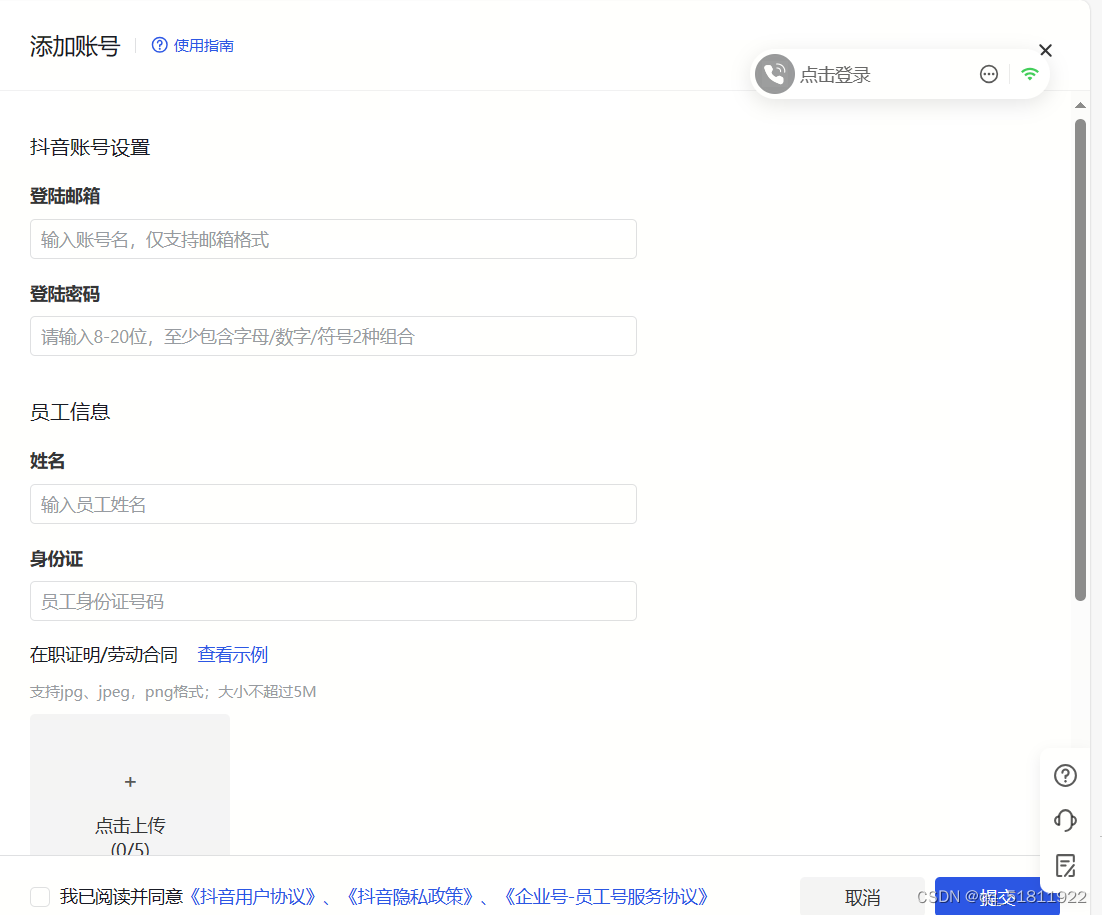Open the 使用指南 help guide link
The width and height of the screenshot is (1102, 915).
tap(203, 46)
